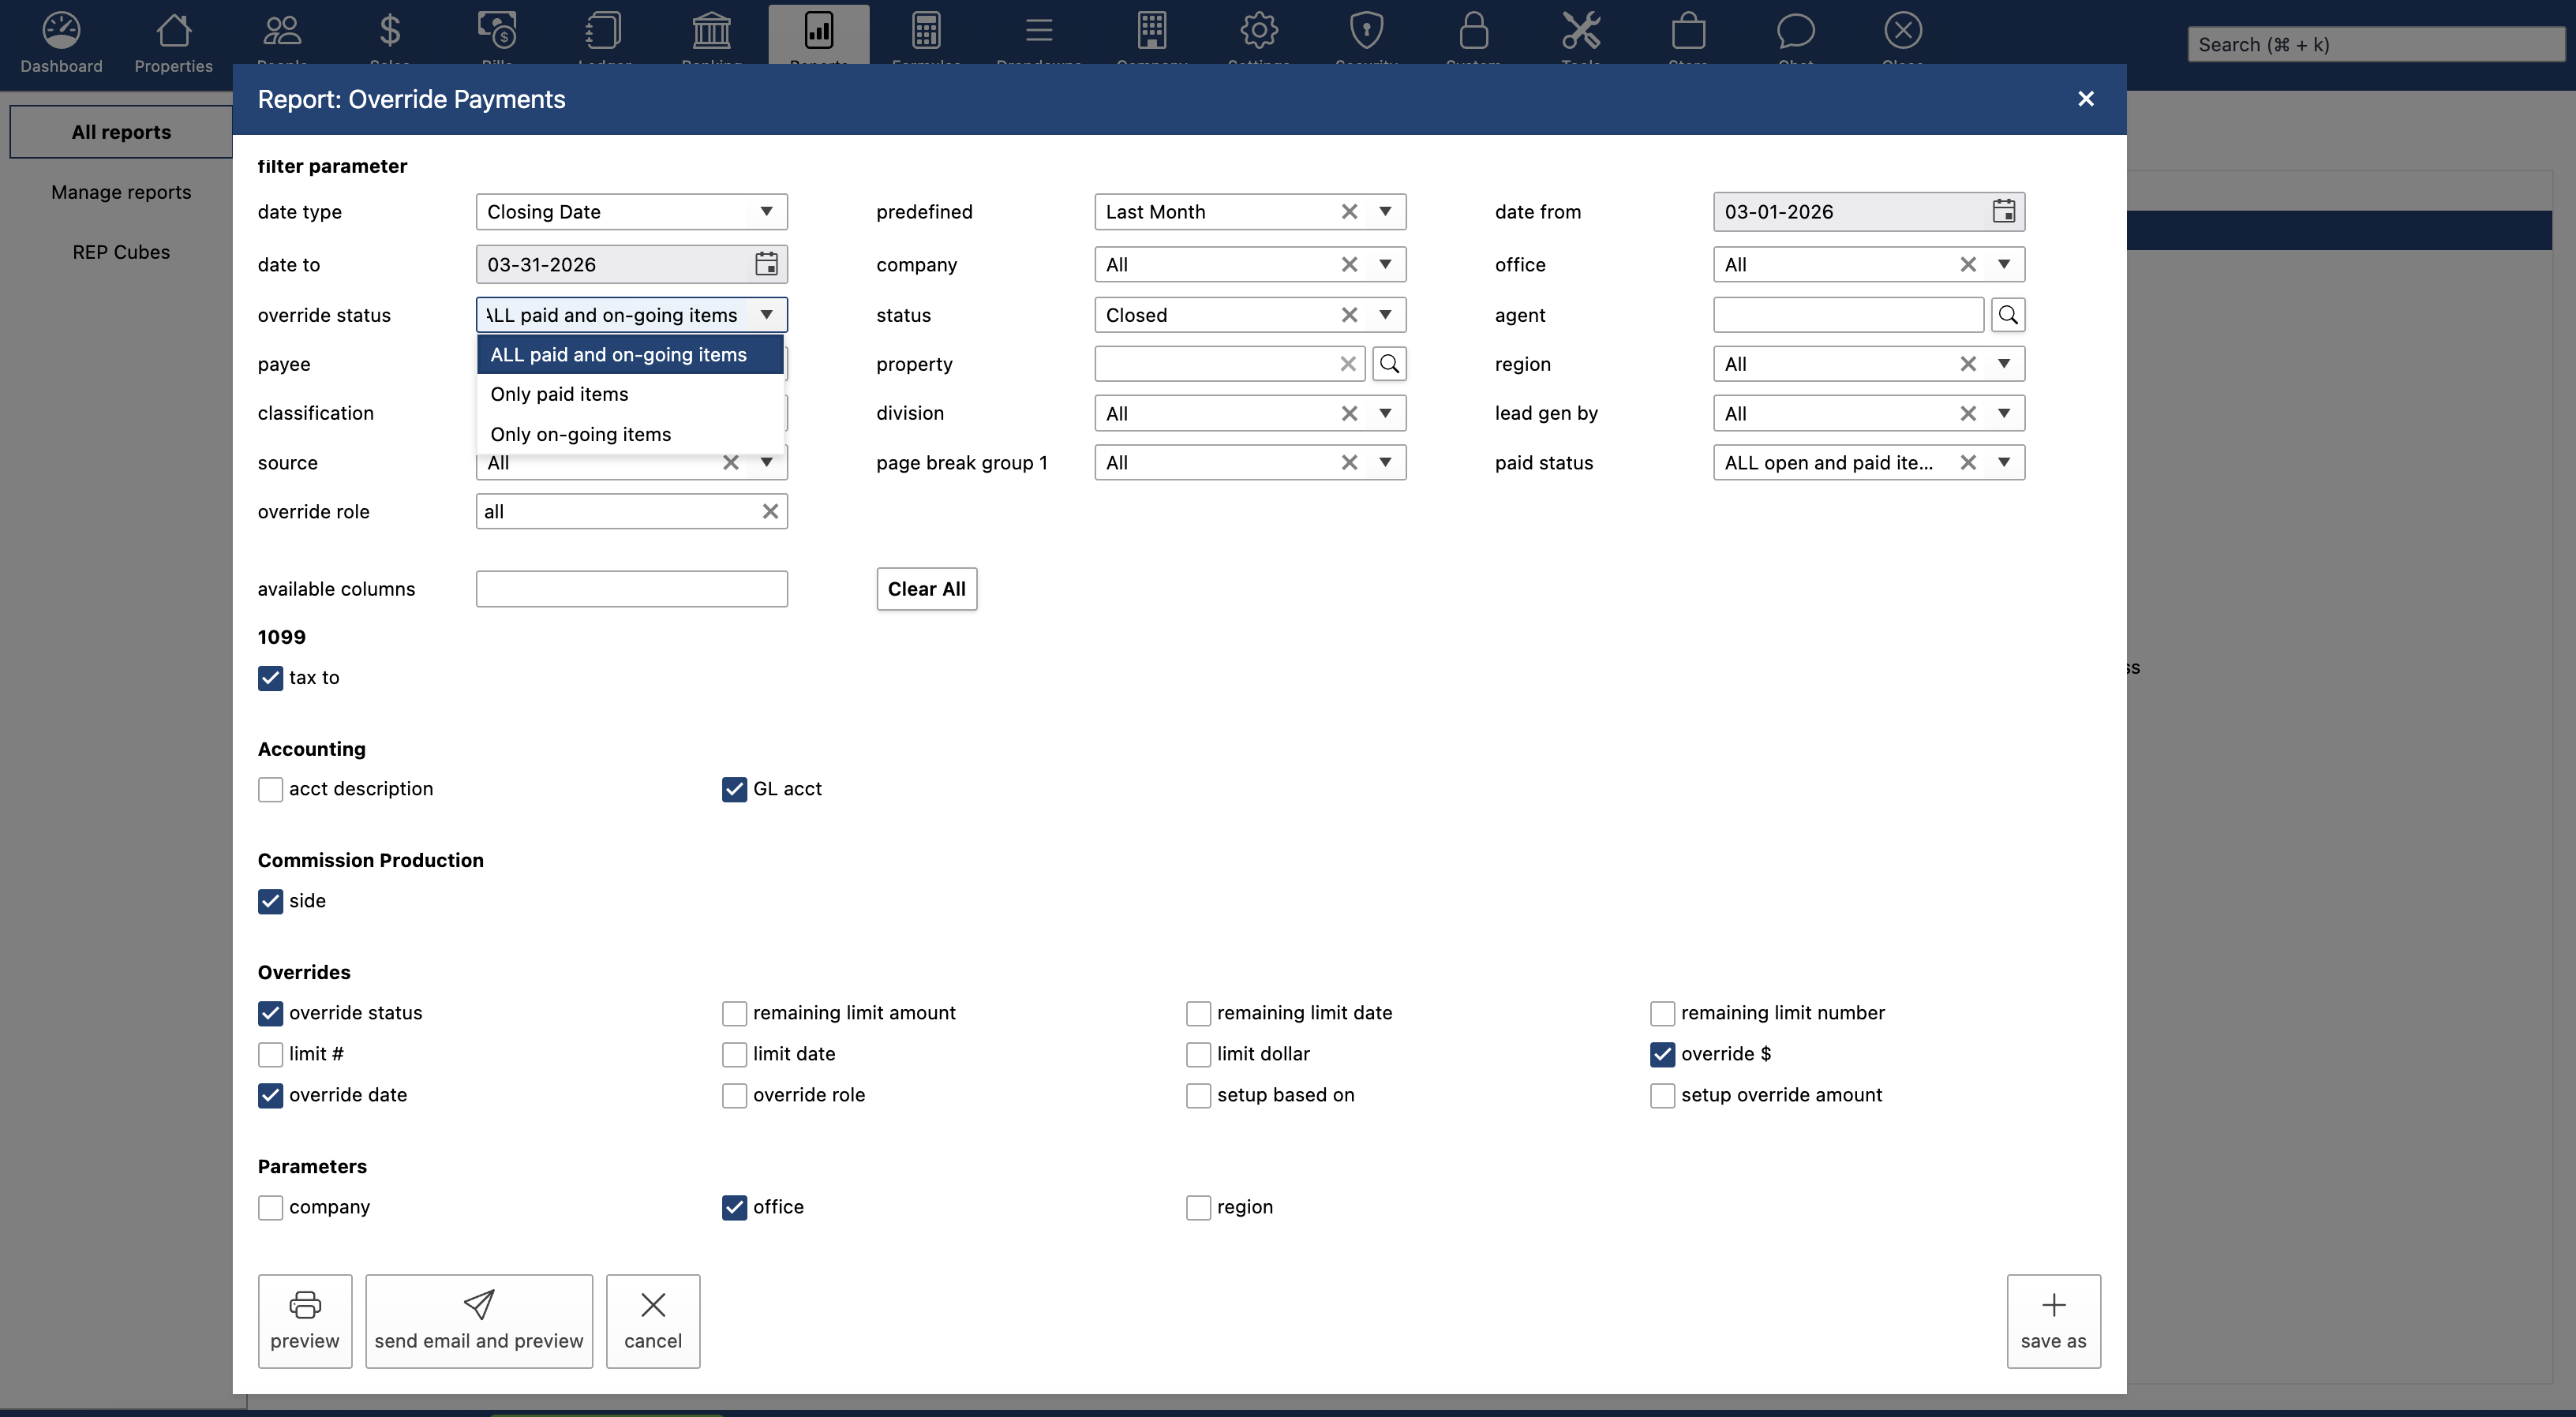This screenshot has height=1417, width=2576.
Task: Open the paid status dropdown arrow
Action: 2004,463
